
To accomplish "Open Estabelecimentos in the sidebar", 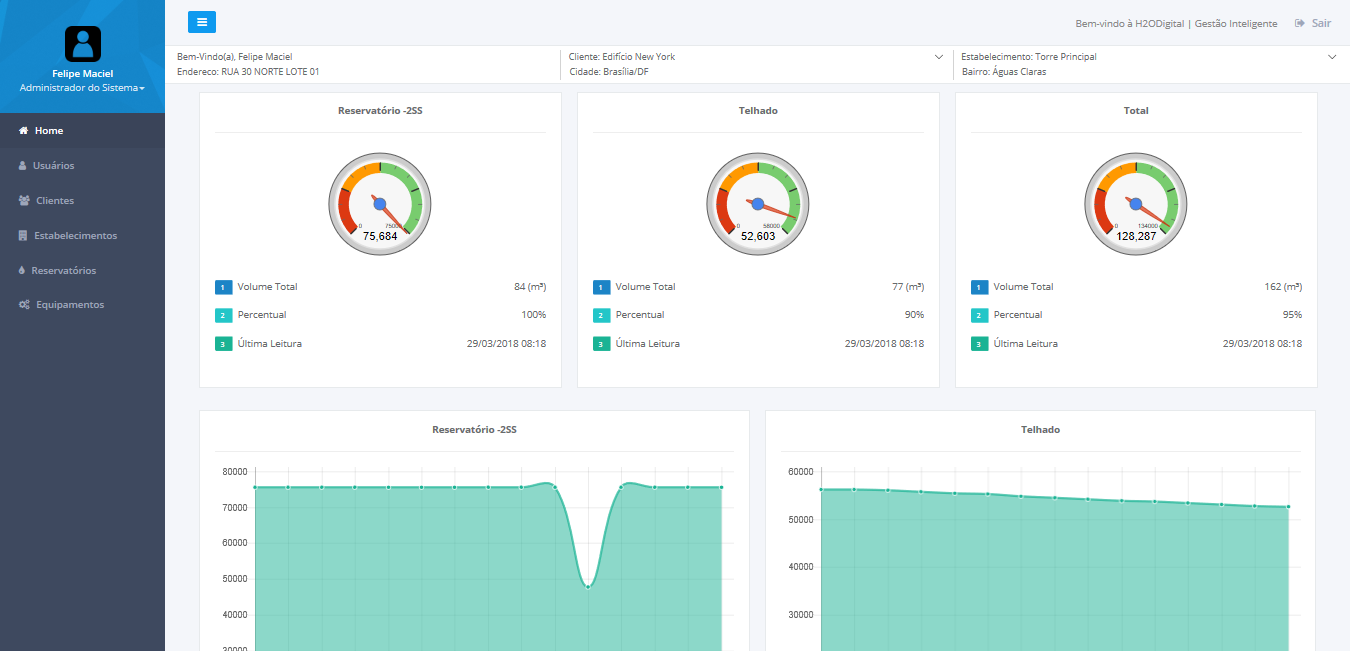I will click(x=82, y=236).
